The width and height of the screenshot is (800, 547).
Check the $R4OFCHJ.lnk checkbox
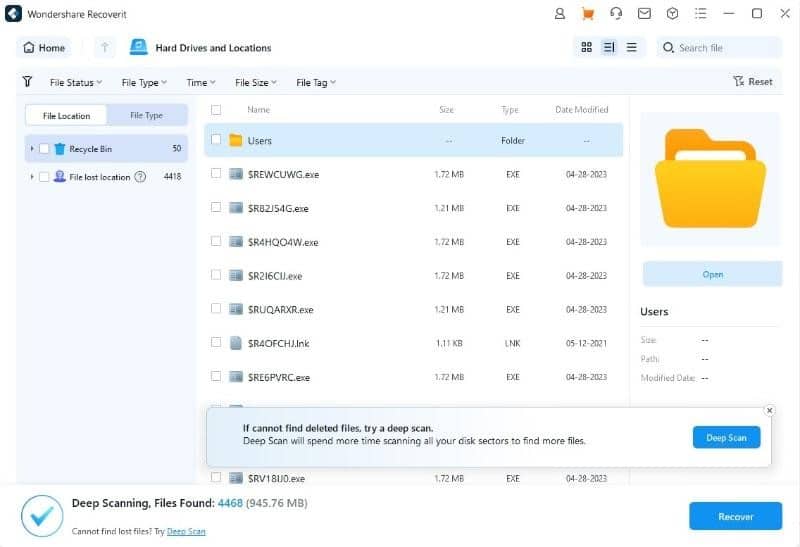click(x=216, y=342)
